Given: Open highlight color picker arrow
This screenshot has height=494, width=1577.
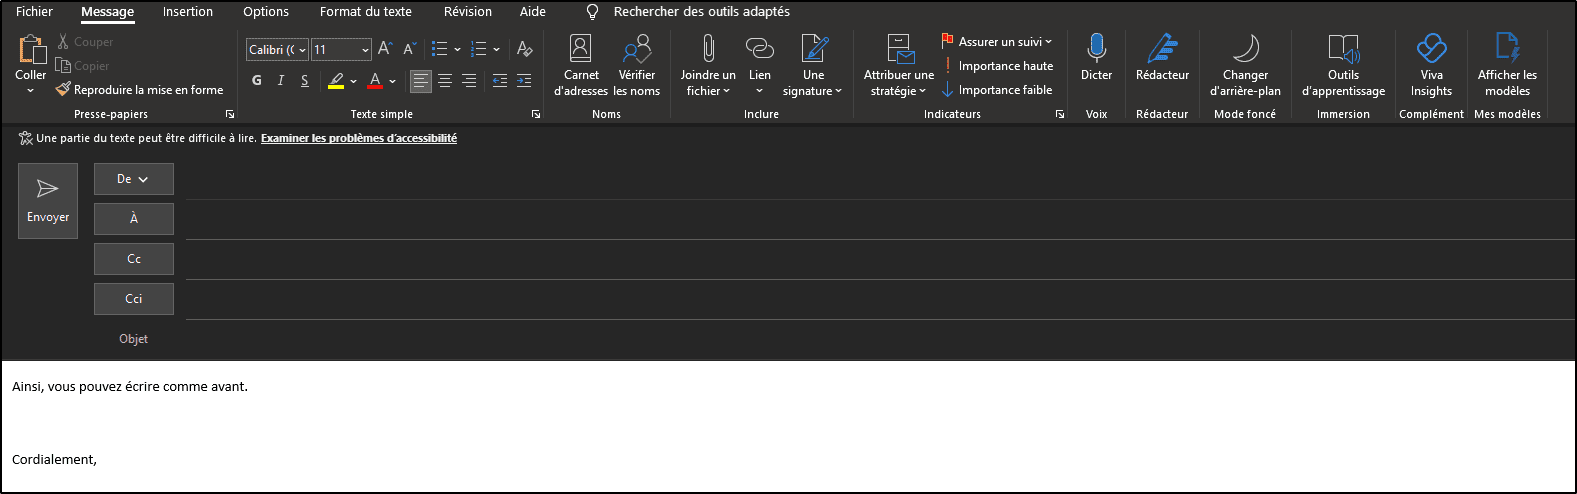Looking at the screenshot, I should 353,81.
